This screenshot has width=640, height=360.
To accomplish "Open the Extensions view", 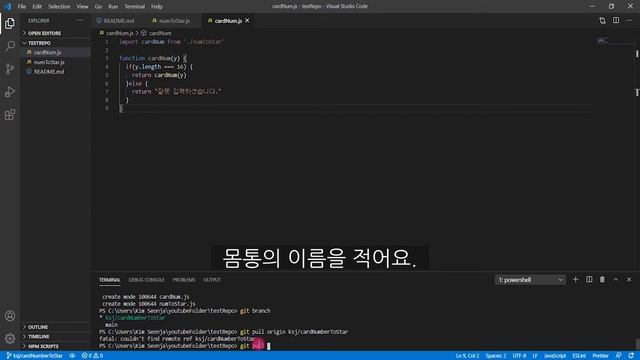I will click(x=10, y=115).
